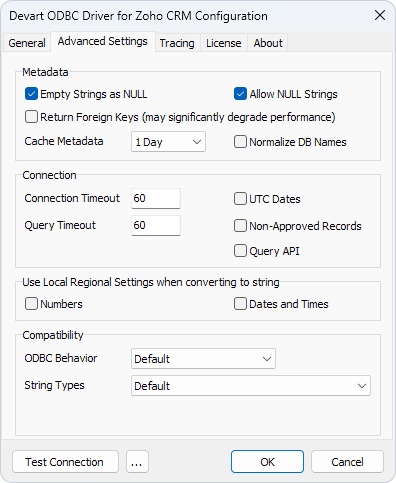This screenshot has width=396, height=483.
Task: Switch to the General tab
Action: pyautogui.click(x=27, y=43)
